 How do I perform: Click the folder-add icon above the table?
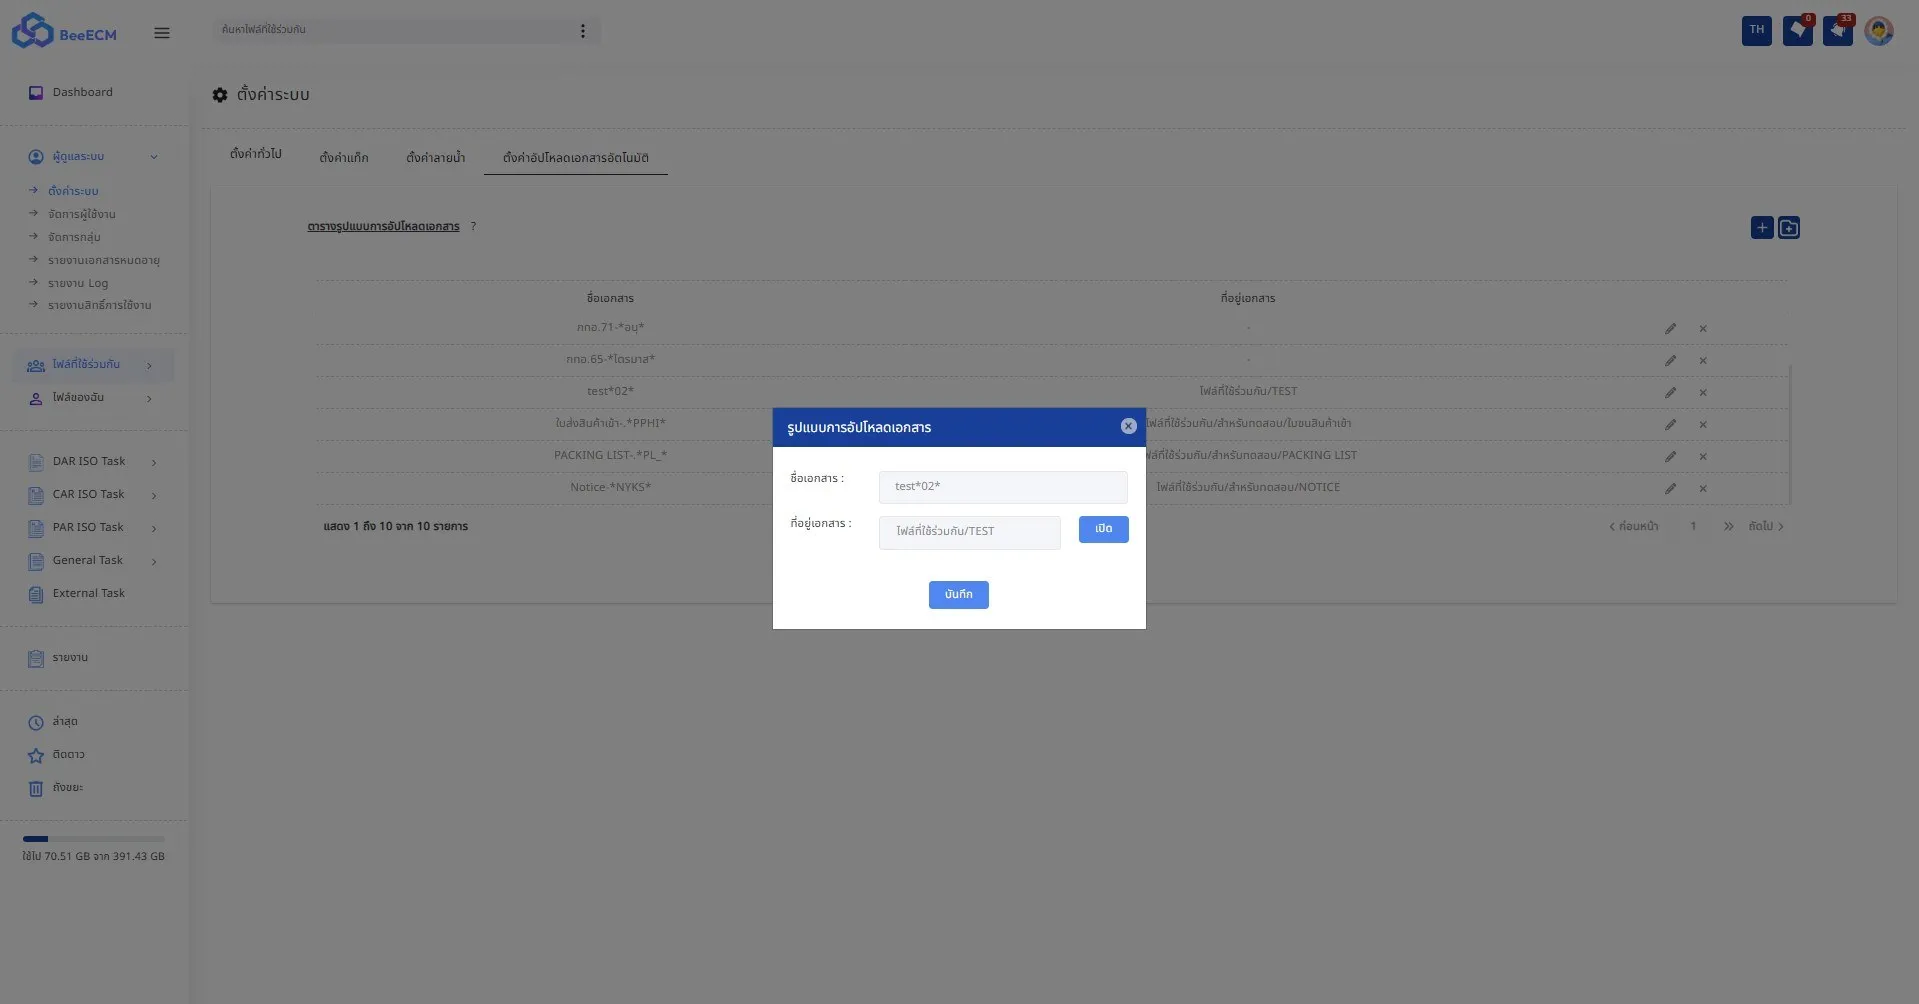1789,227
